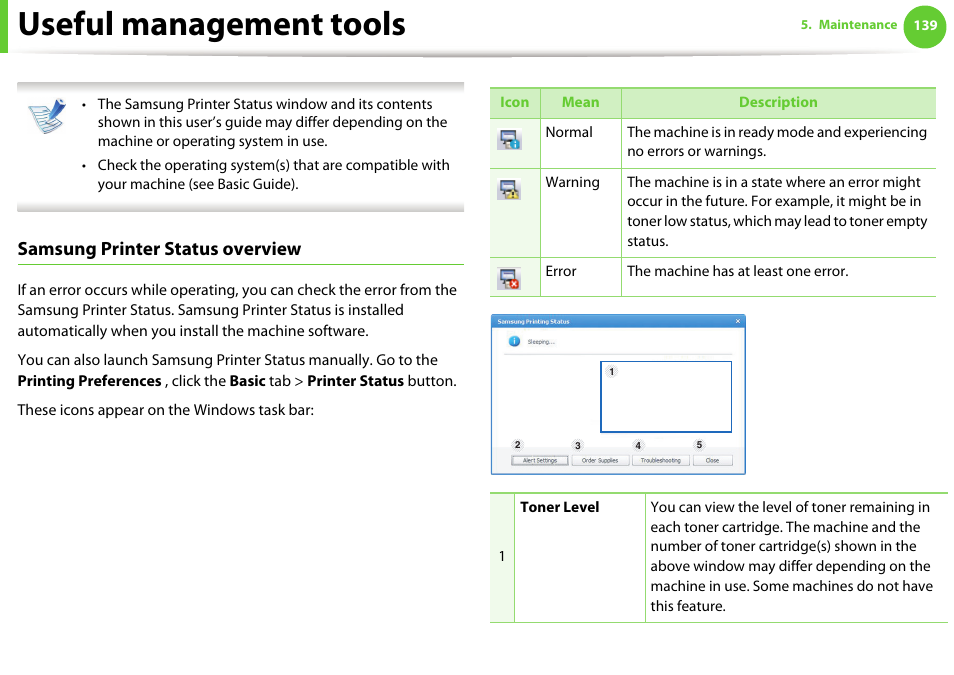Click the 'Useful management tools' page title
Viewport: 954px width, 675px height.
[x=212, y=24]
